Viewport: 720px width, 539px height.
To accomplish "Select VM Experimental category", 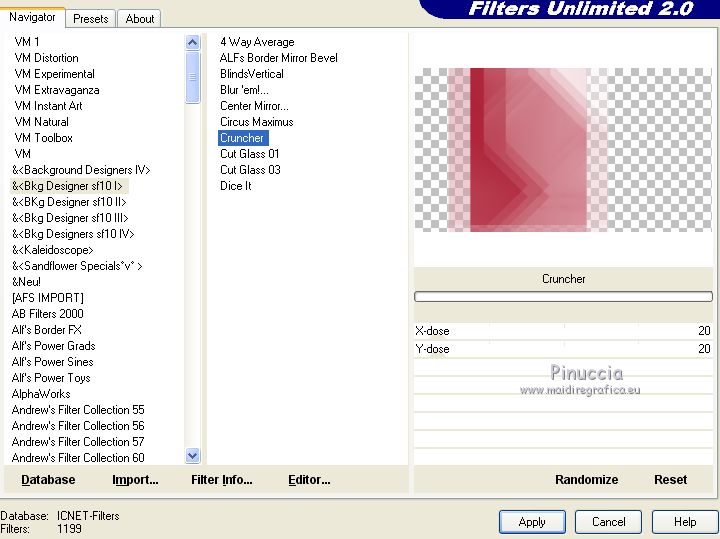I will click(54, 74).
